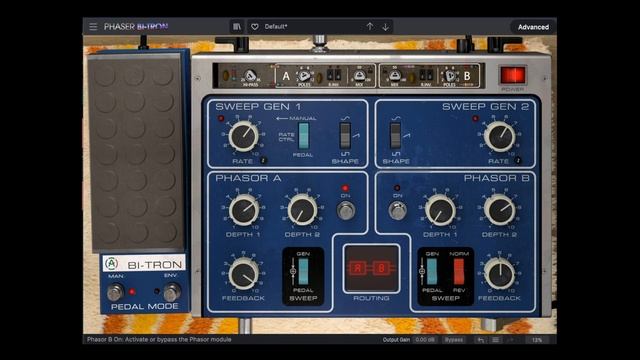
Task: Click the Bypass button in status bar
Action: [x=454, y=340]
